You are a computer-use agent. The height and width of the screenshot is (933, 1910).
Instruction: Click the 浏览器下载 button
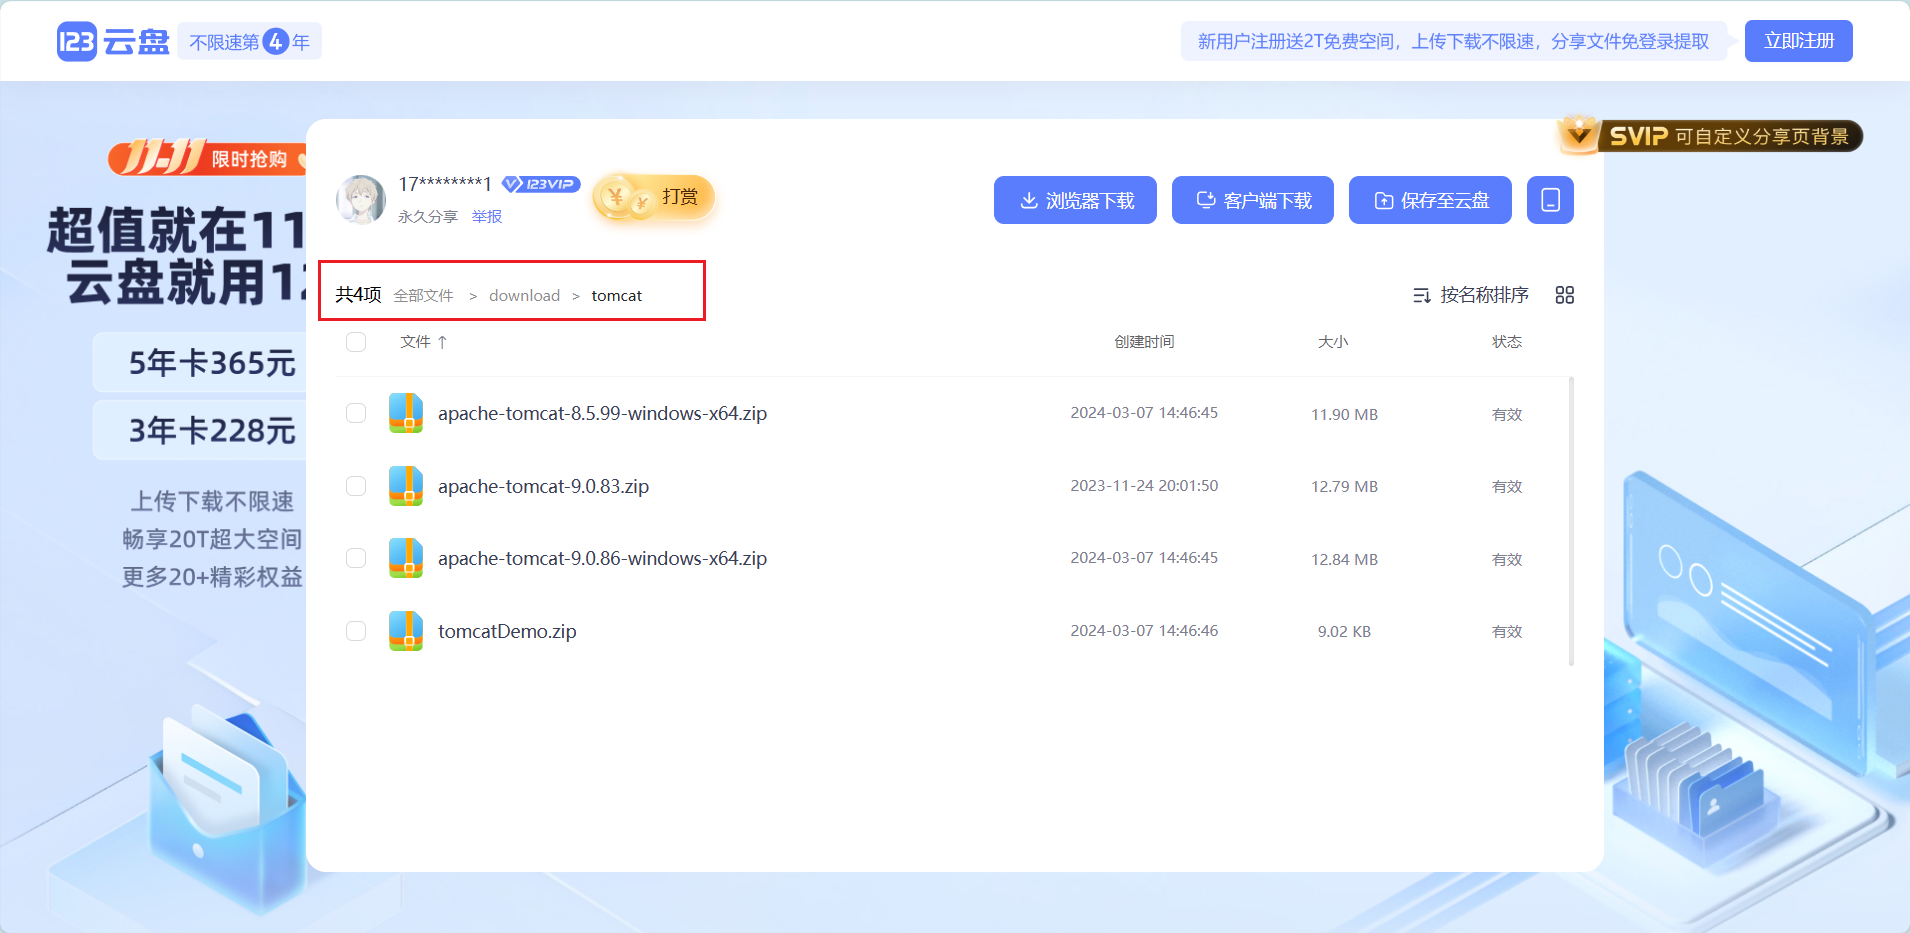[1075, 200]
